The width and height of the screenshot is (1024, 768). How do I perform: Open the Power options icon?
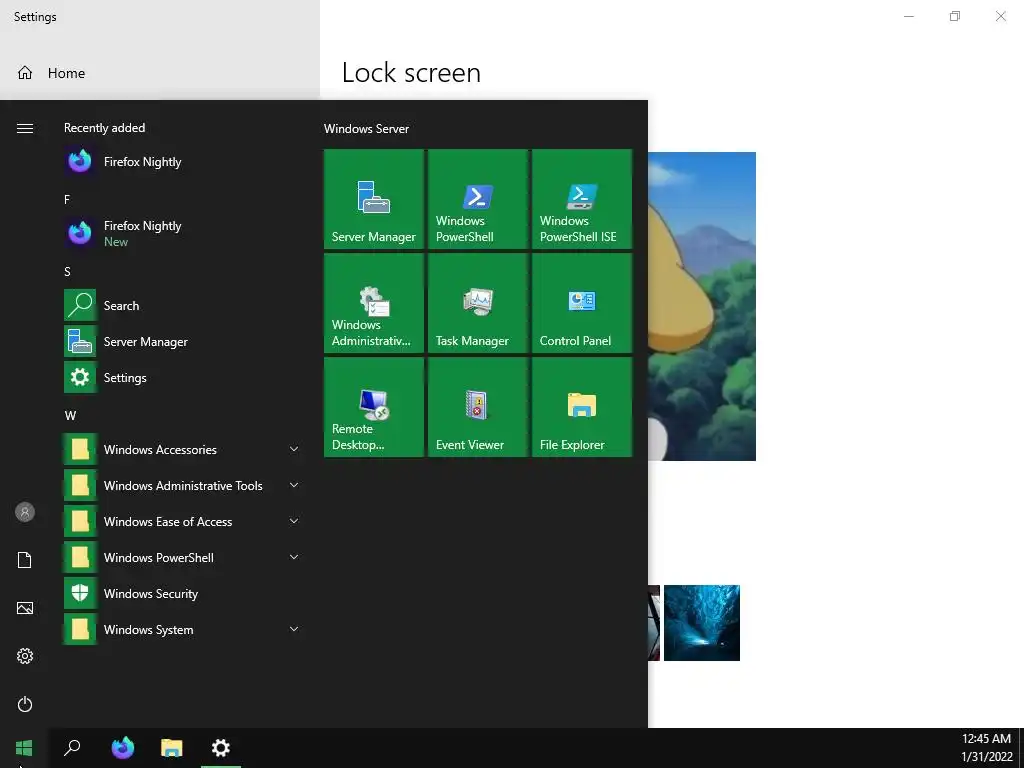(x=25, y=704)
